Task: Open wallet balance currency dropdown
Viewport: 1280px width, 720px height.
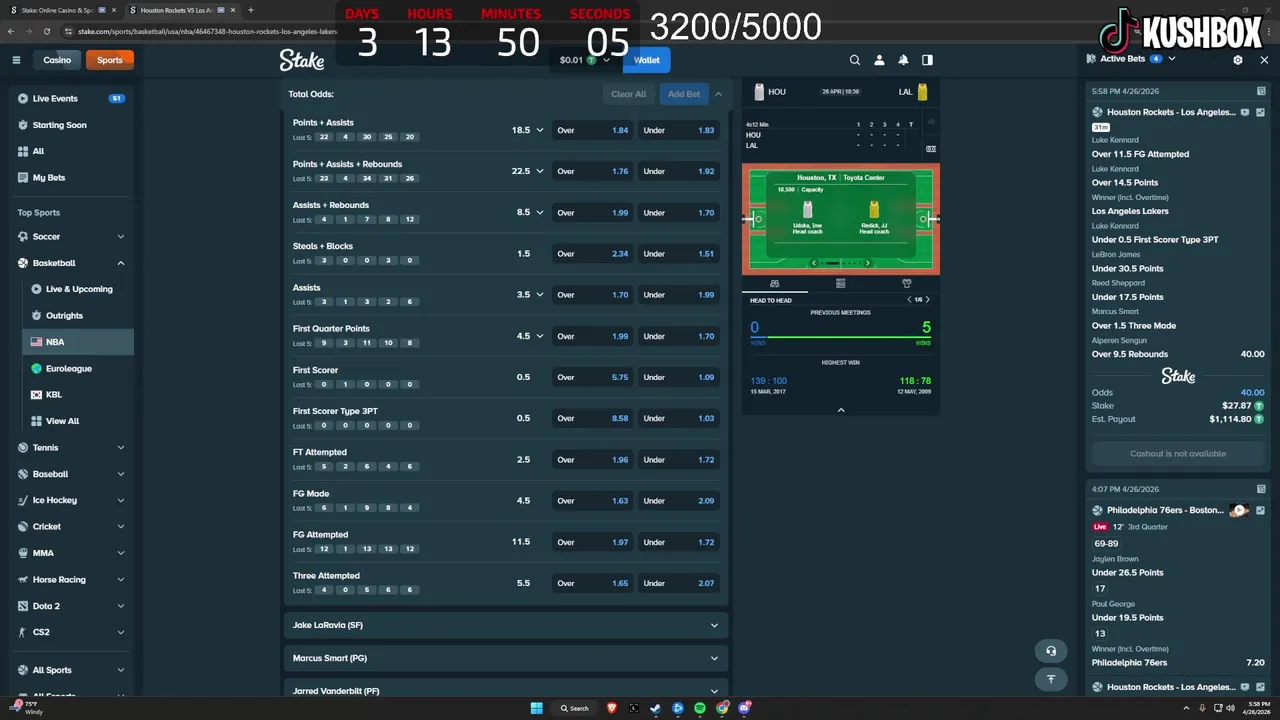Action: 606,60
